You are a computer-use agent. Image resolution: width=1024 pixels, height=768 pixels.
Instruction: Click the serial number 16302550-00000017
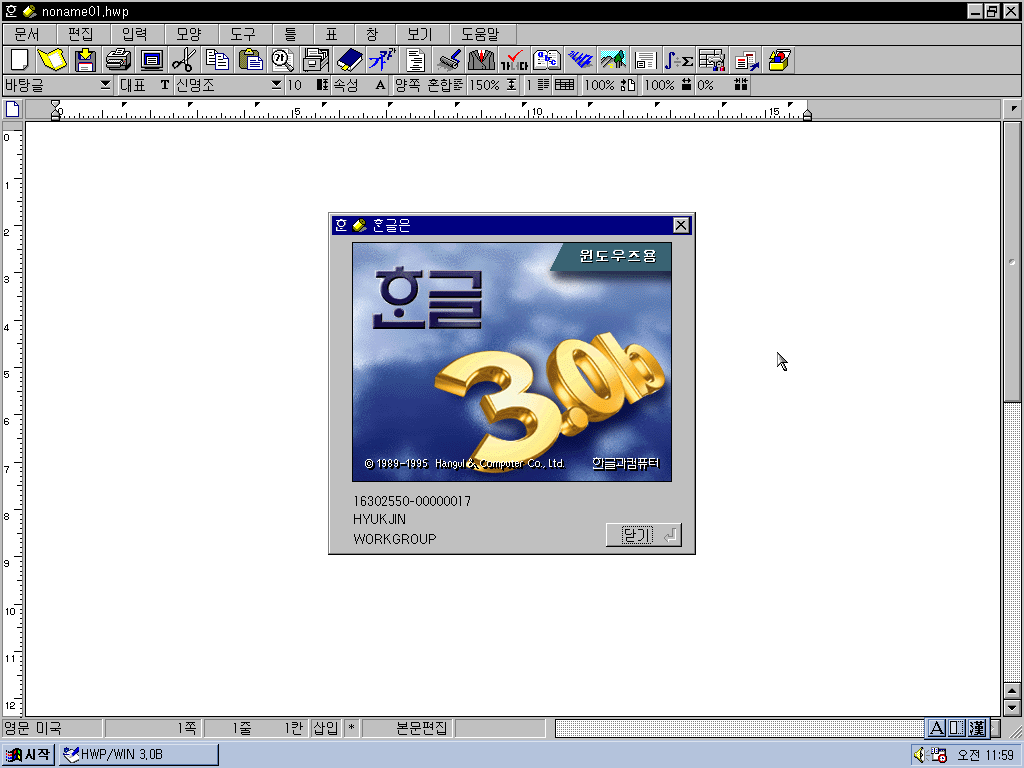coord(412,501)
